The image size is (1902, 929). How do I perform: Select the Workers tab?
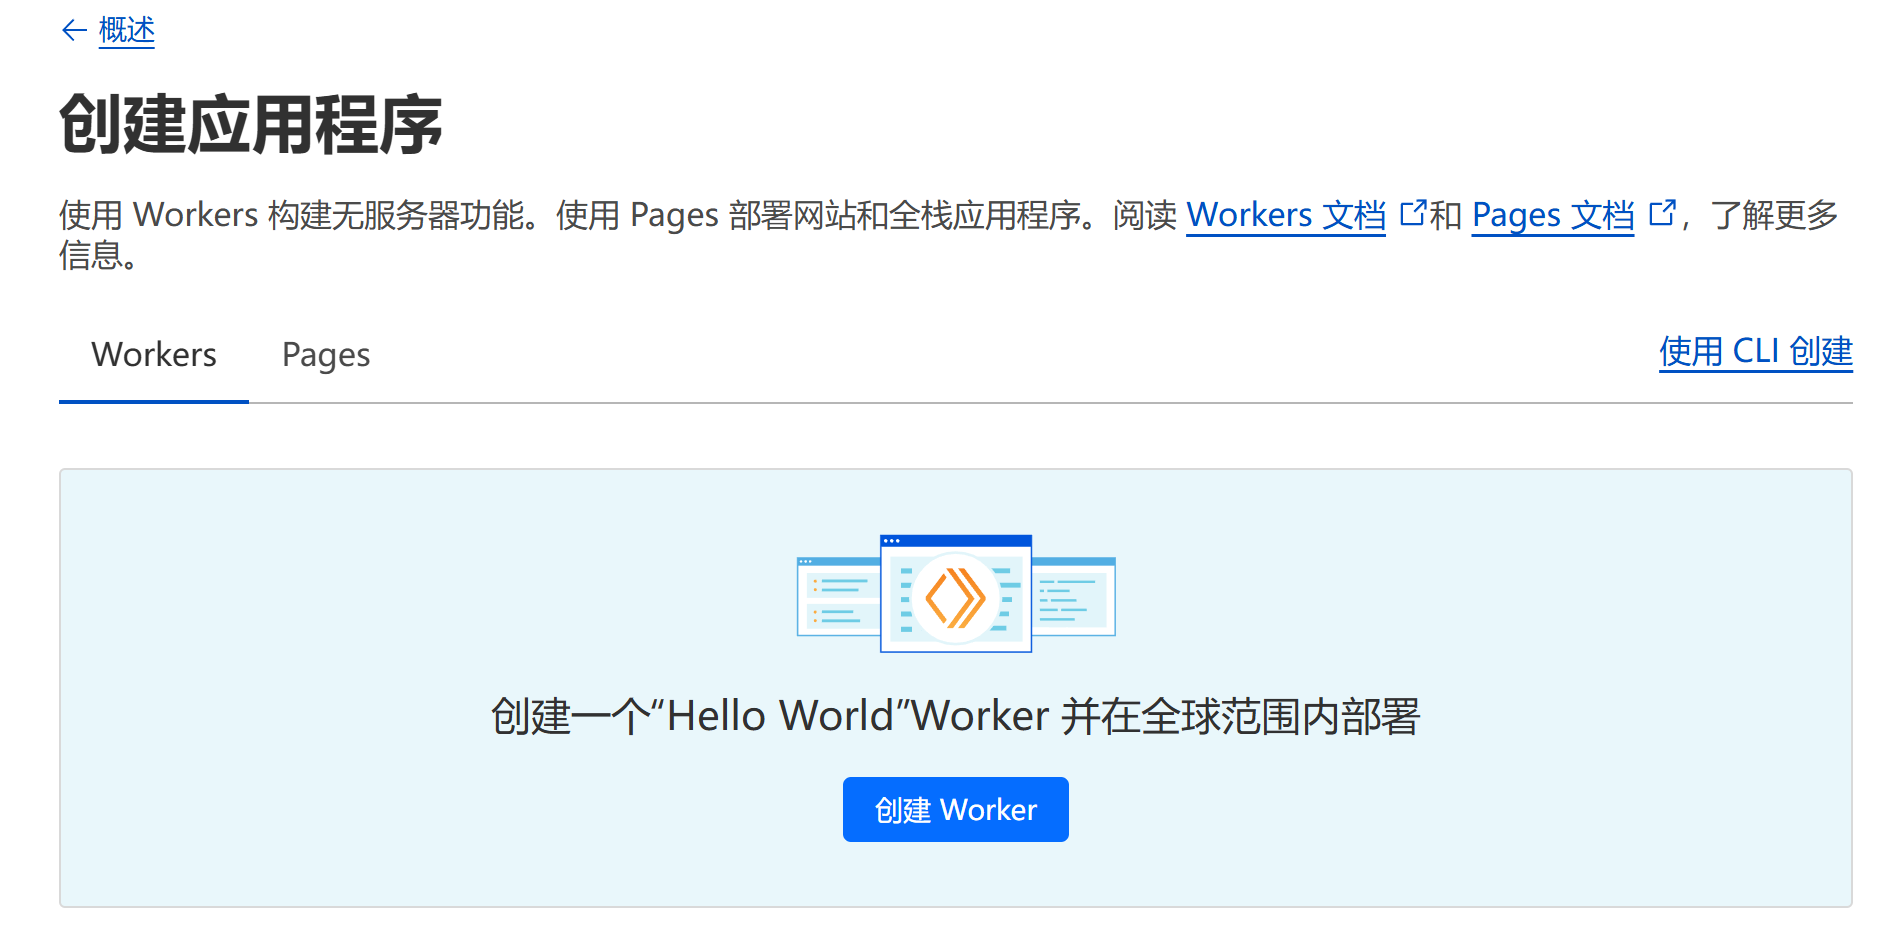pyautogui.click(x=153, y=354)
